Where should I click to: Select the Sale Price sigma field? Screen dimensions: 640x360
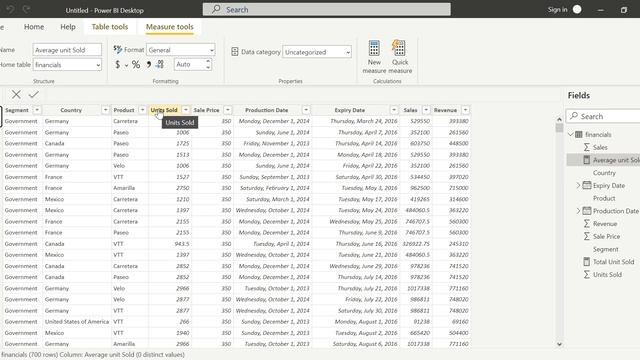coord(602,236)
